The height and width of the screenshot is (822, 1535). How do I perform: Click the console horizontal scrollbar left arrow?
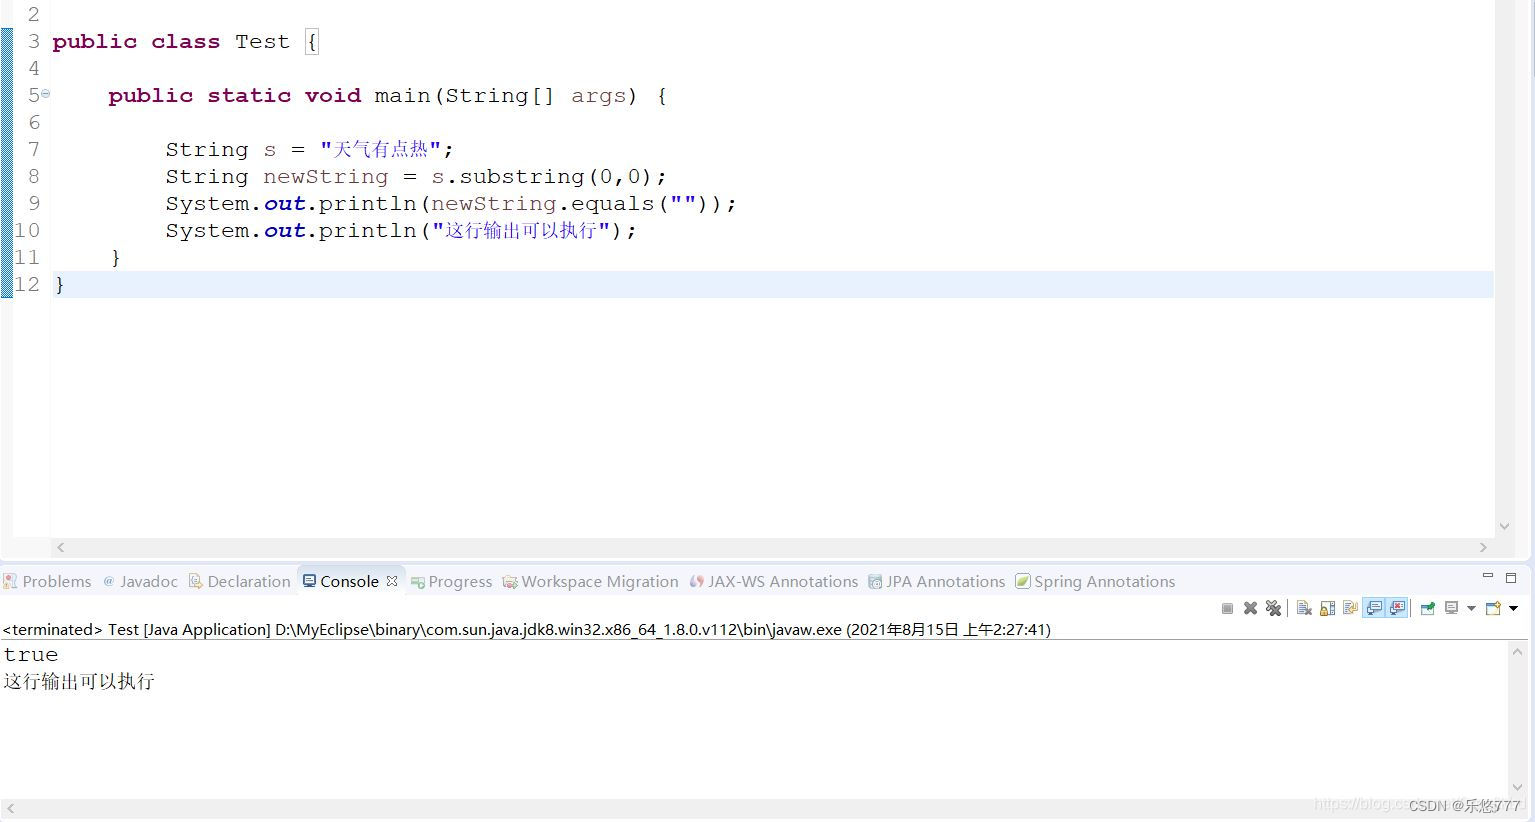(10, 808)
